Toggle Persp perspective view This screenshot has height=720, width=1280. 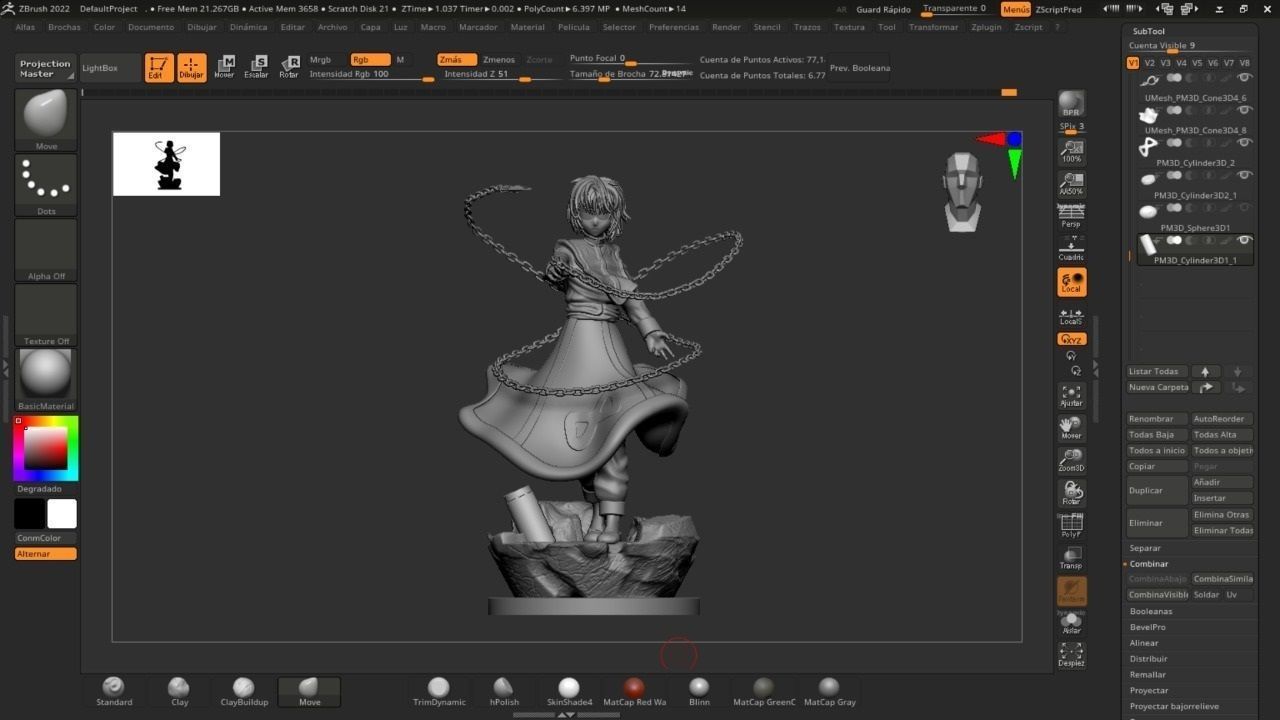(1071, 216)
